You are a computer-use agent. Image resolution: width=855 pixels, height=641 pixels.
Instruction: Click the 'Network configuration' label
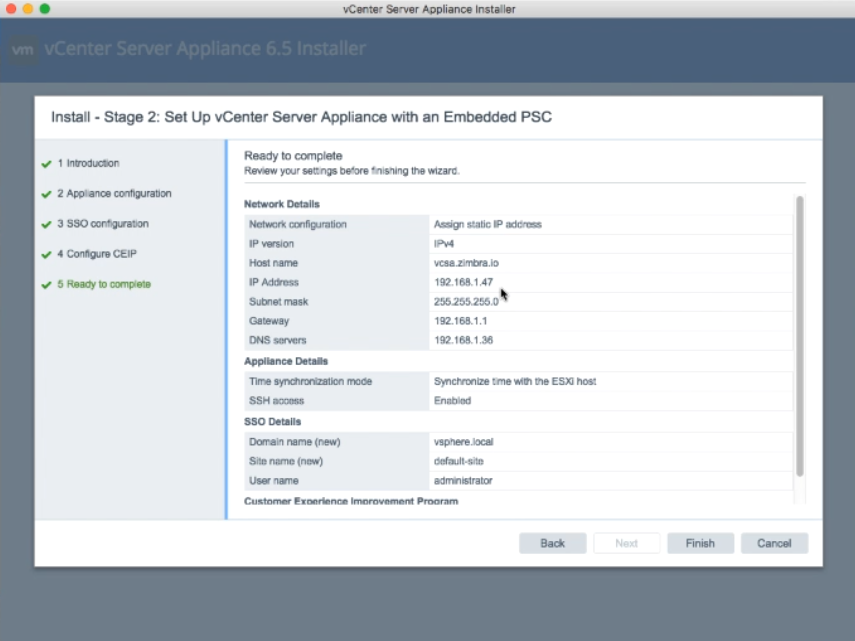click(298, 224)
